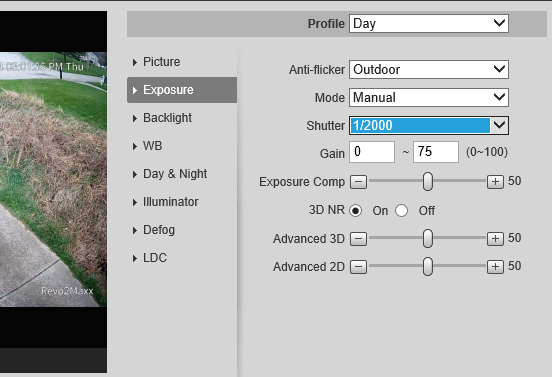Image resolution: width=552 pixels, height=377 pixels.
Task: Open the Profile dropdown showing Day
Action: click(x=429, y=24)
